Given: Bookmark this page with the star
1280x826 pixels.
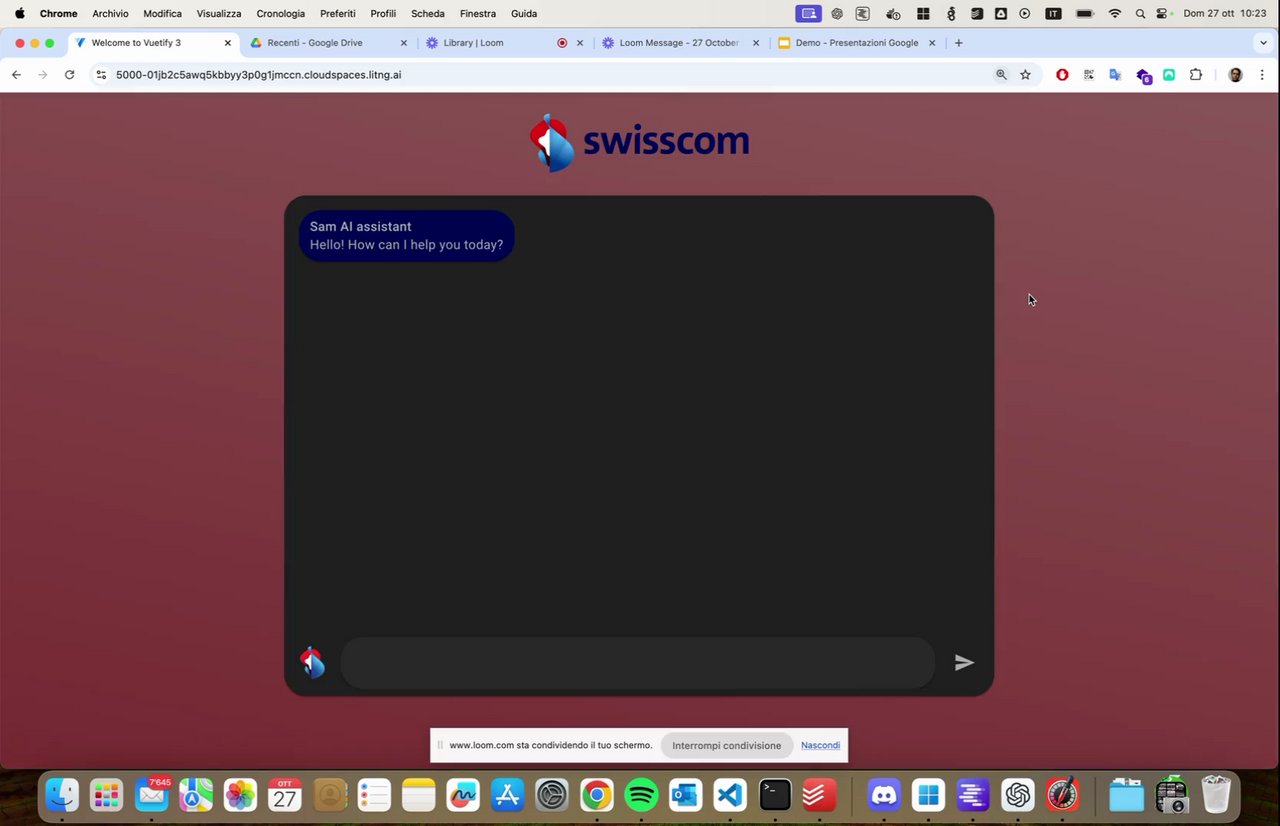Looking at the screenshot, I should (1025, 75).
